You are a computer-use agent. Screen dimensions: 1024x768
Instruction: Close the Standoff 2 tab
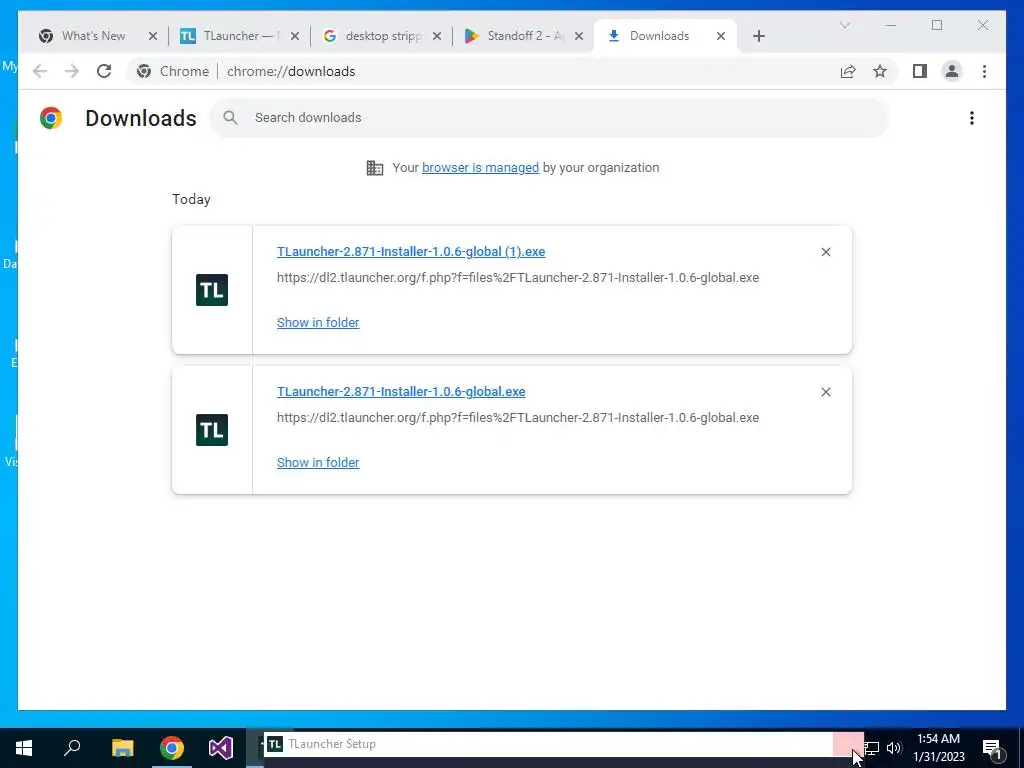click(579, 36)
